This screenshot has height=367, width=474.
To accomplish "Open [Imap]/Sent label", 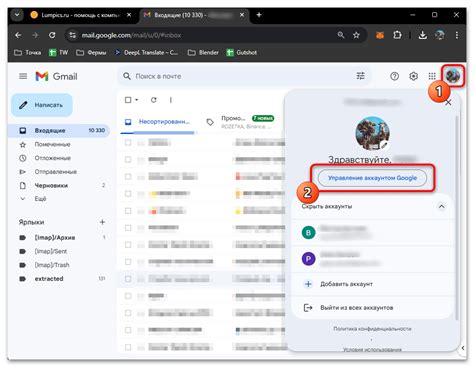I will pyautogui.click(x=51, y=251).
